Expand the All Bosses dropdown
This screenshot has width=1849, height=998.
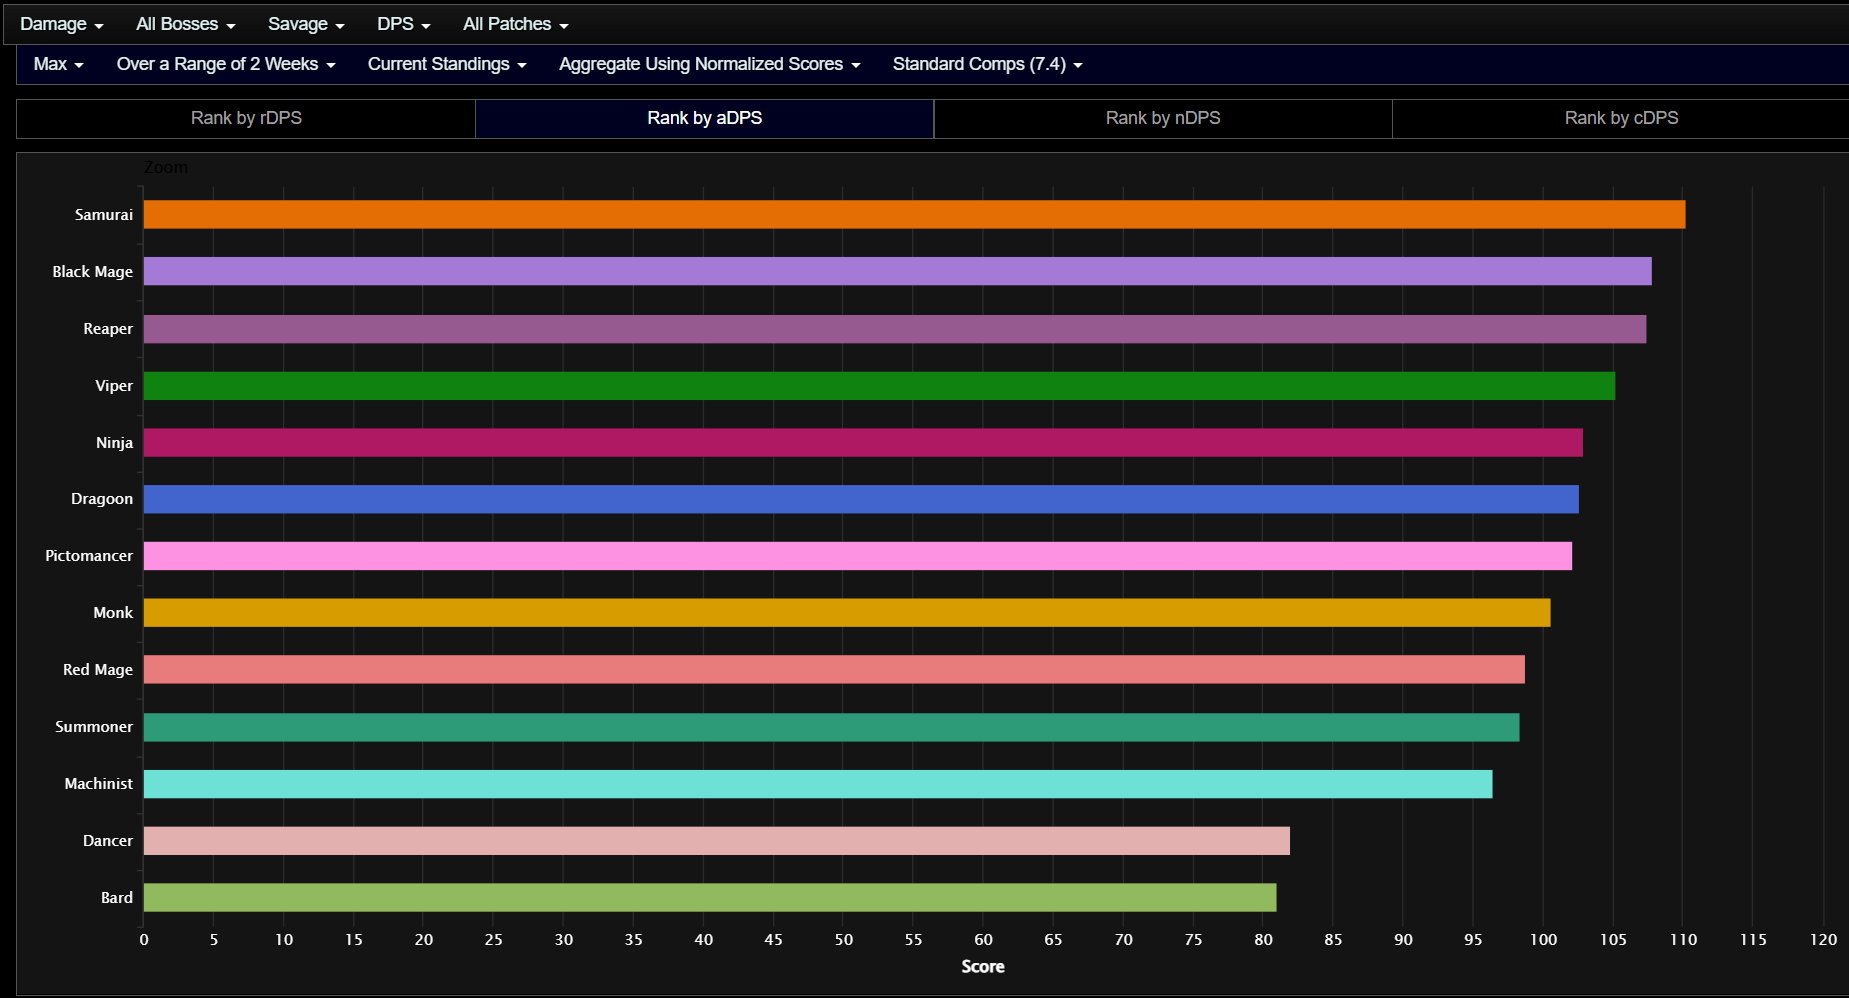click(x=185, y=24)
